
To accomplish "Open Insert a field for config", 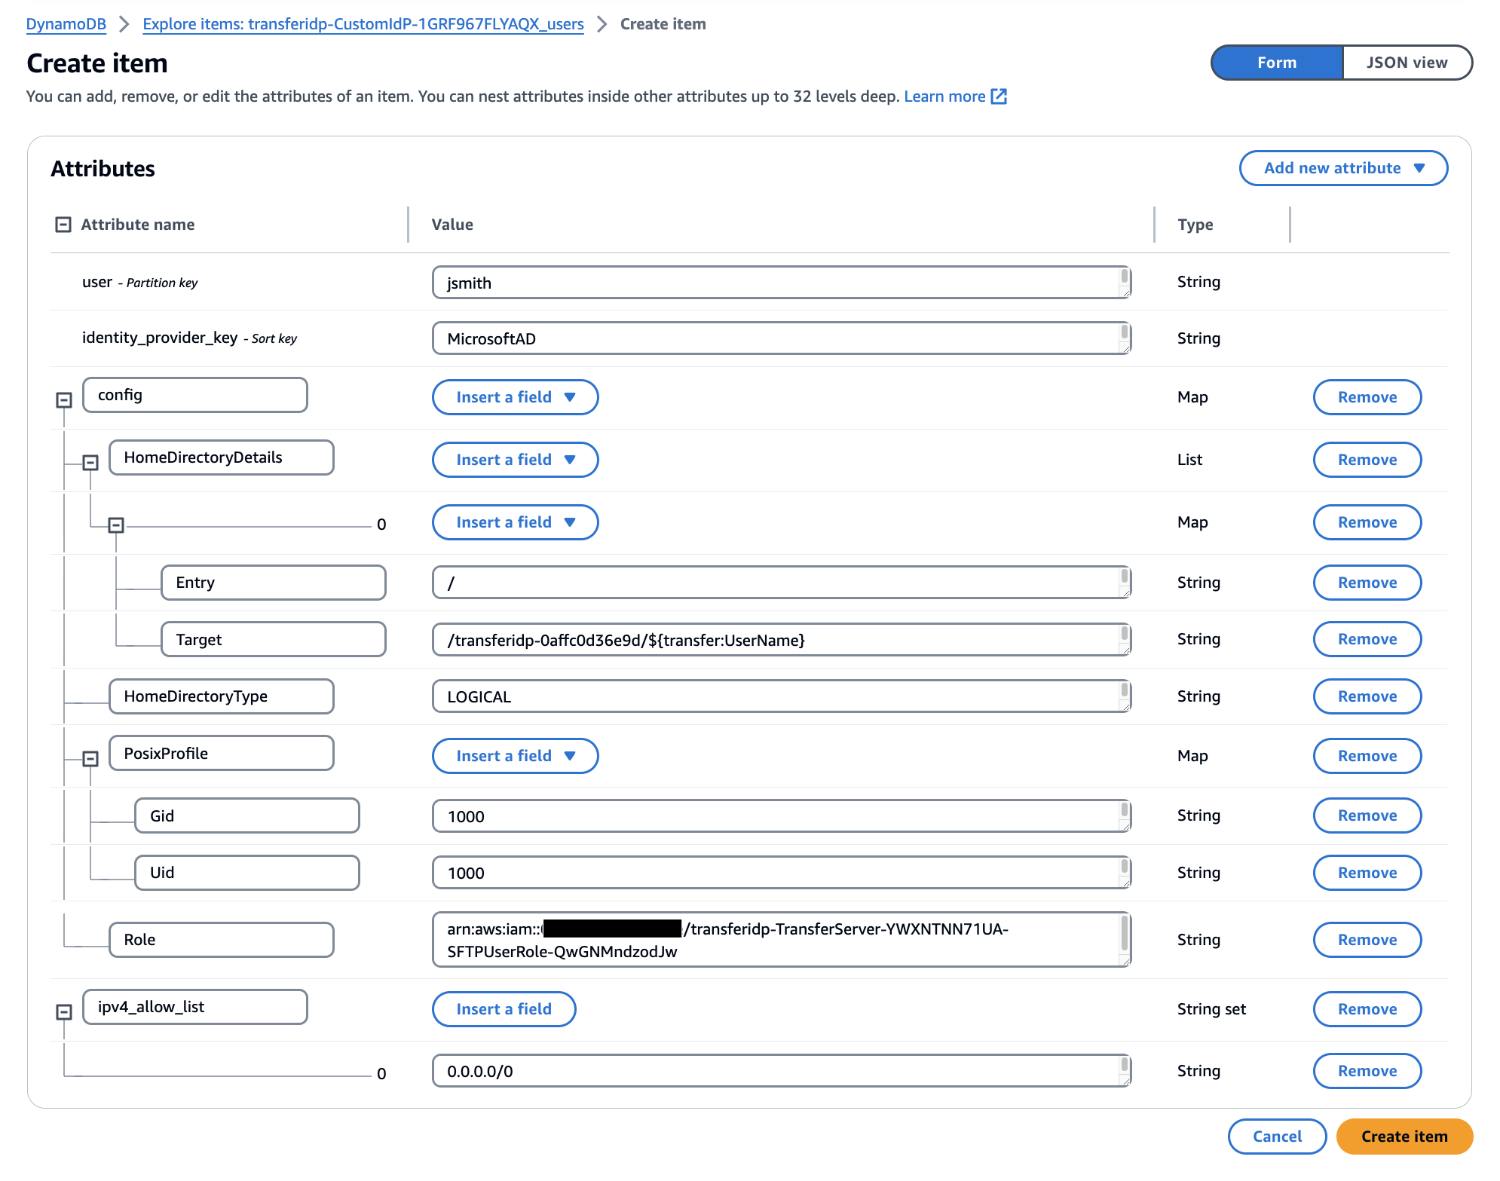I will click(514, 397).
